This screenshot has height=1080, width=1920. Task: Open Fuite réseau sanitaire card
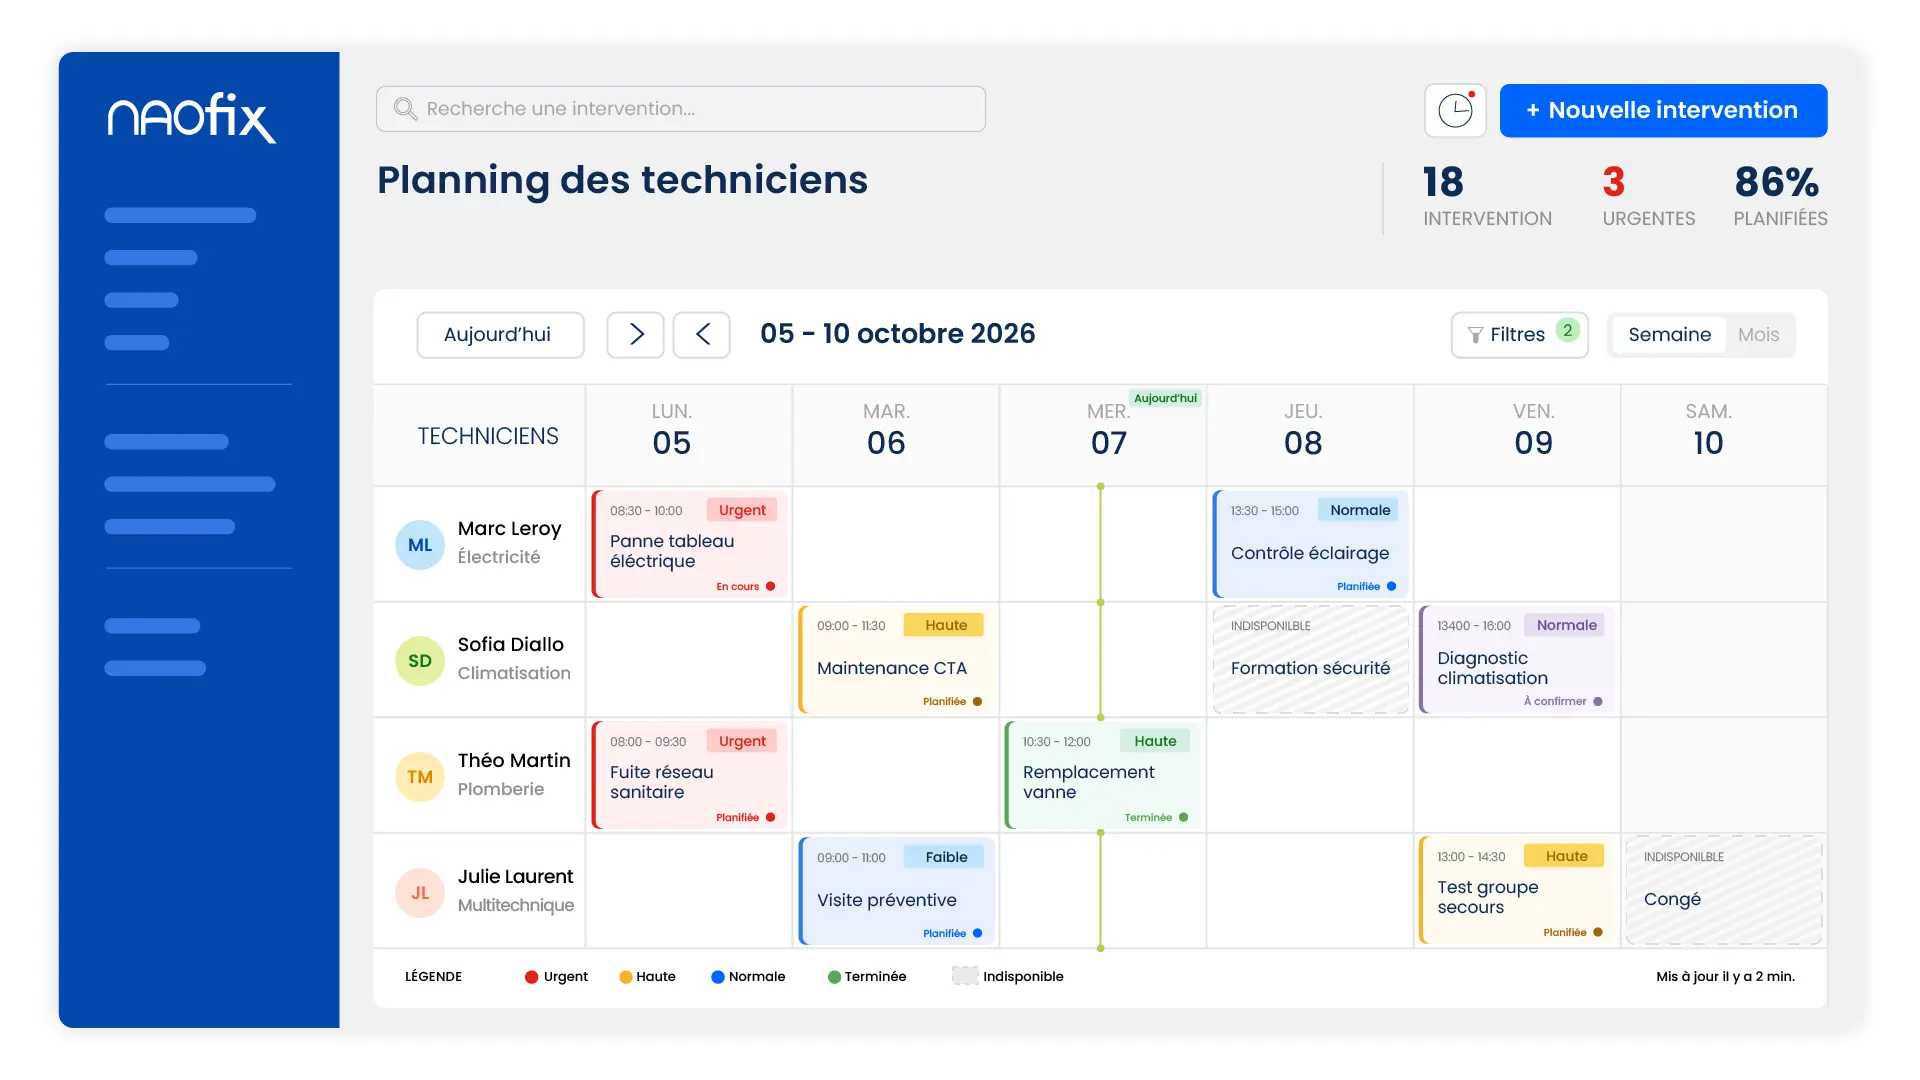[x=690, y=775]
